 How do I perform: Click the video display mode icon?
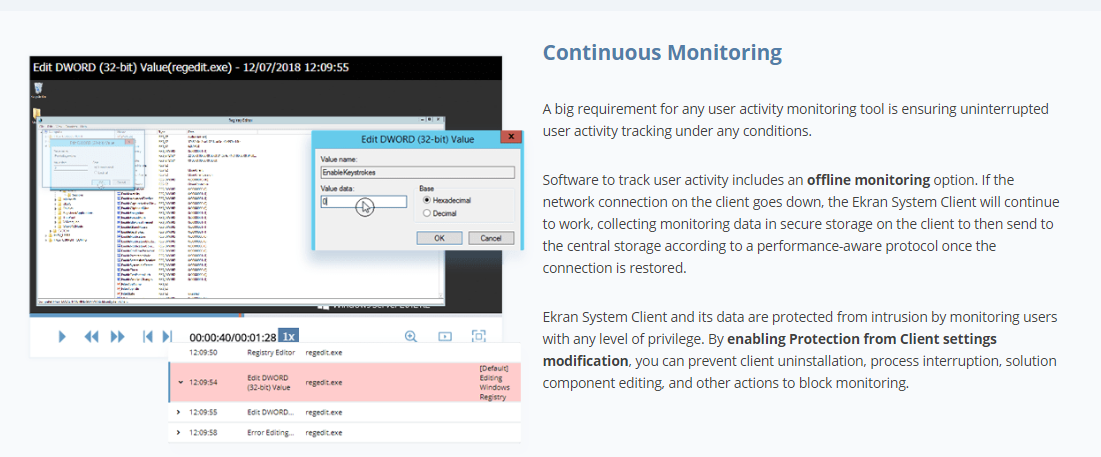click(x=444, y=336)
